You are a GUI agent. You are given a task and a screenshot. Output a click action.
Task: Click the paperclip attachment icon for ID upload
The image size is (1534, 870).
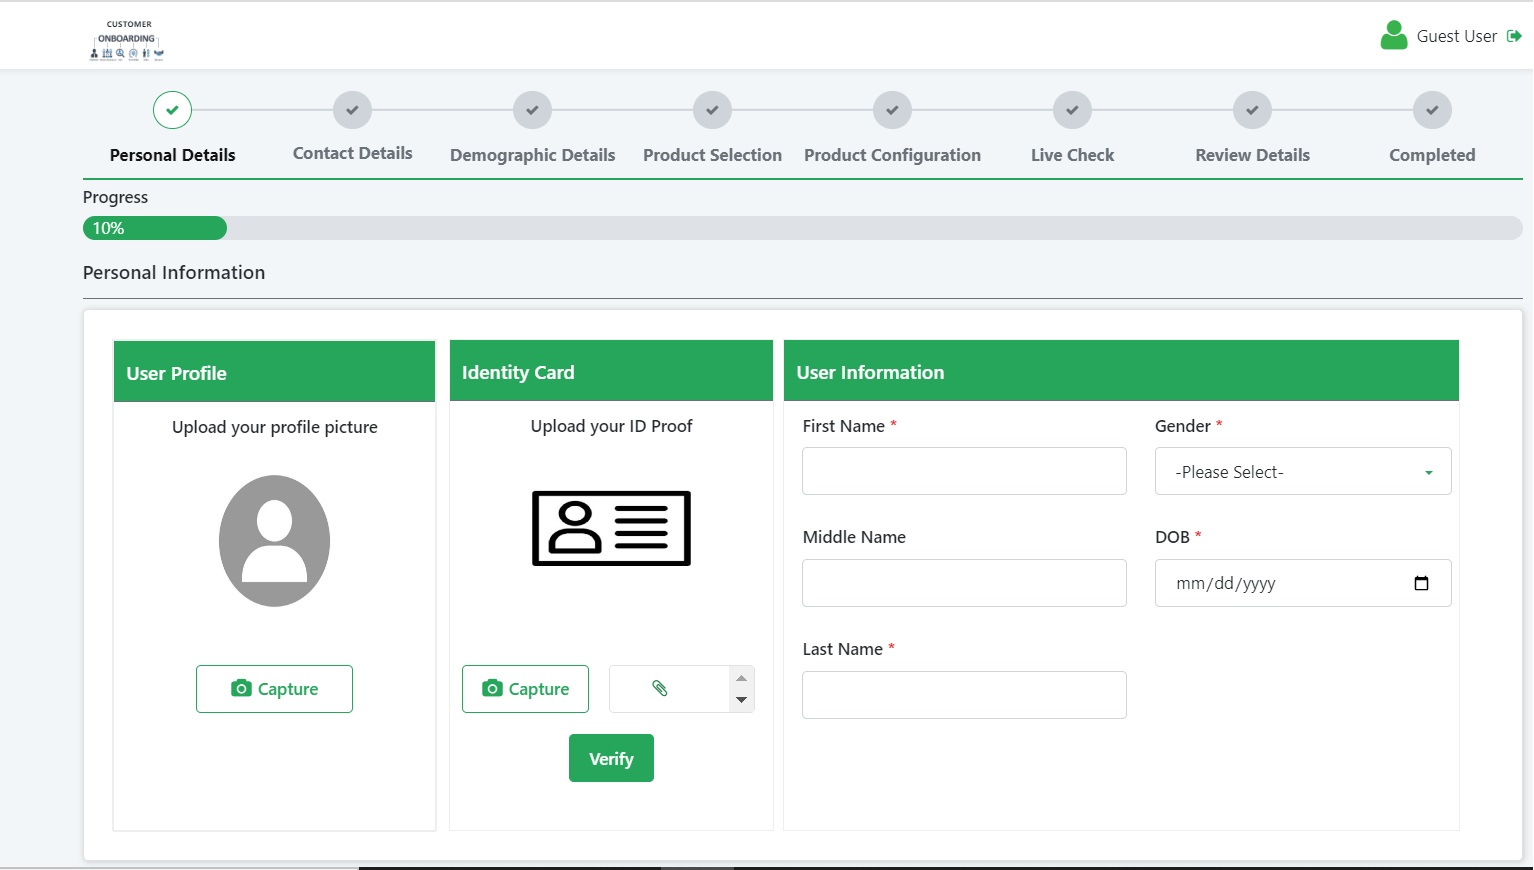(x=660, y=688)
